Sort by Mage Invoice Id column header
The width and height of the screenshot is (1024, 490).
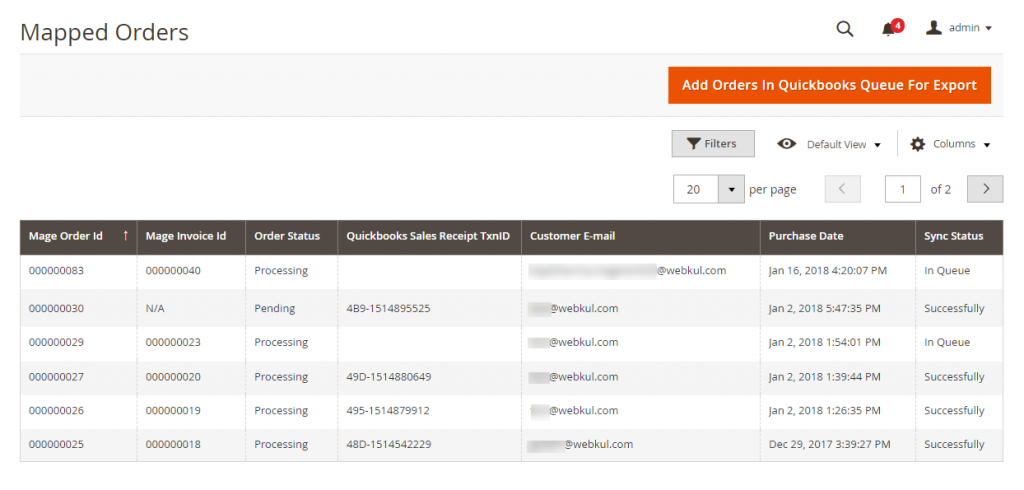tap(191, 237)
